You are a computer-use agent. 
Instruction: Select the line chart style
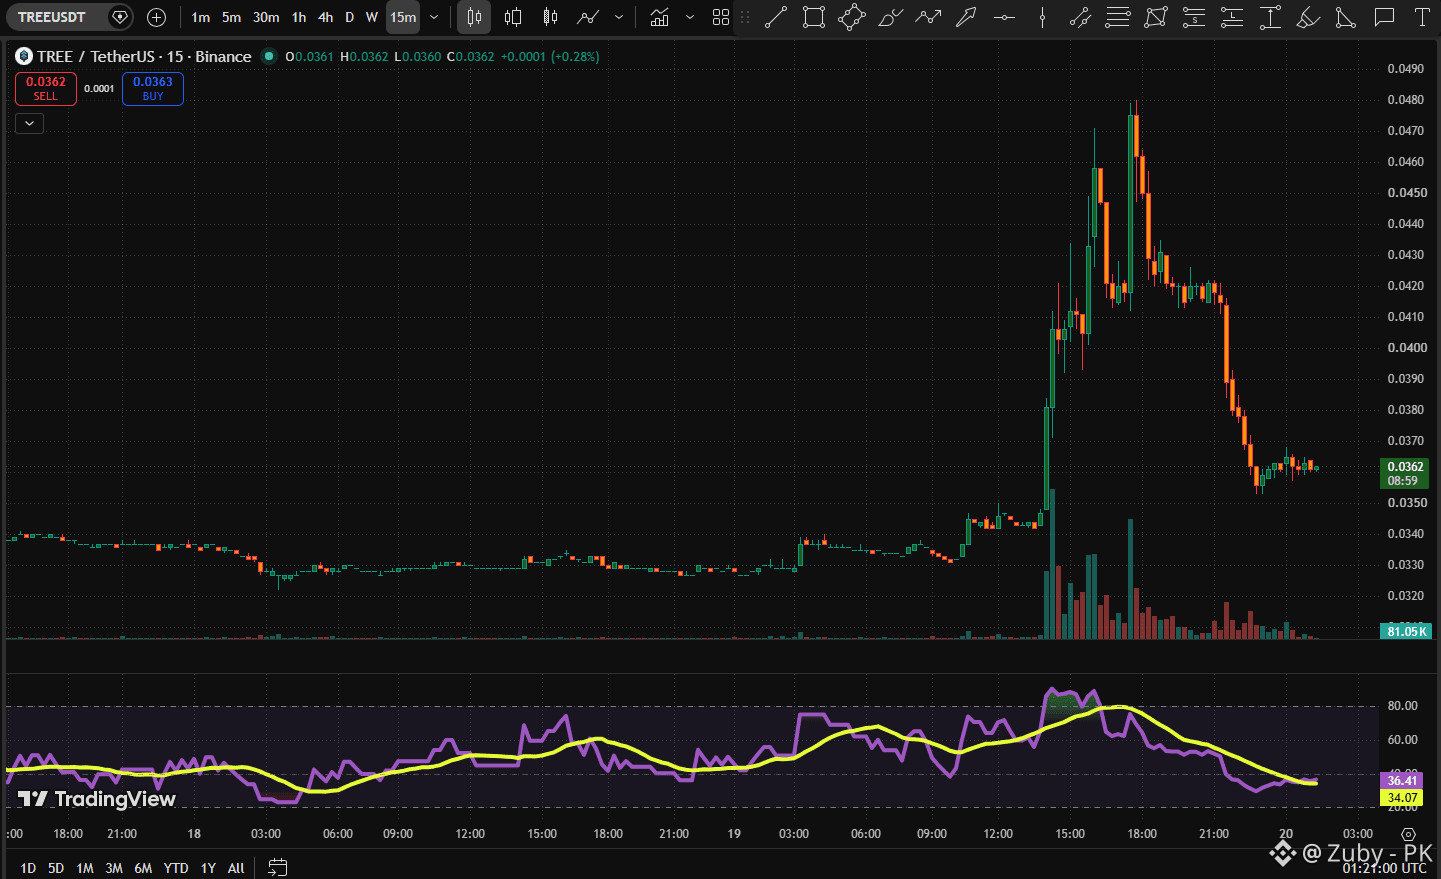coord(588,17)
